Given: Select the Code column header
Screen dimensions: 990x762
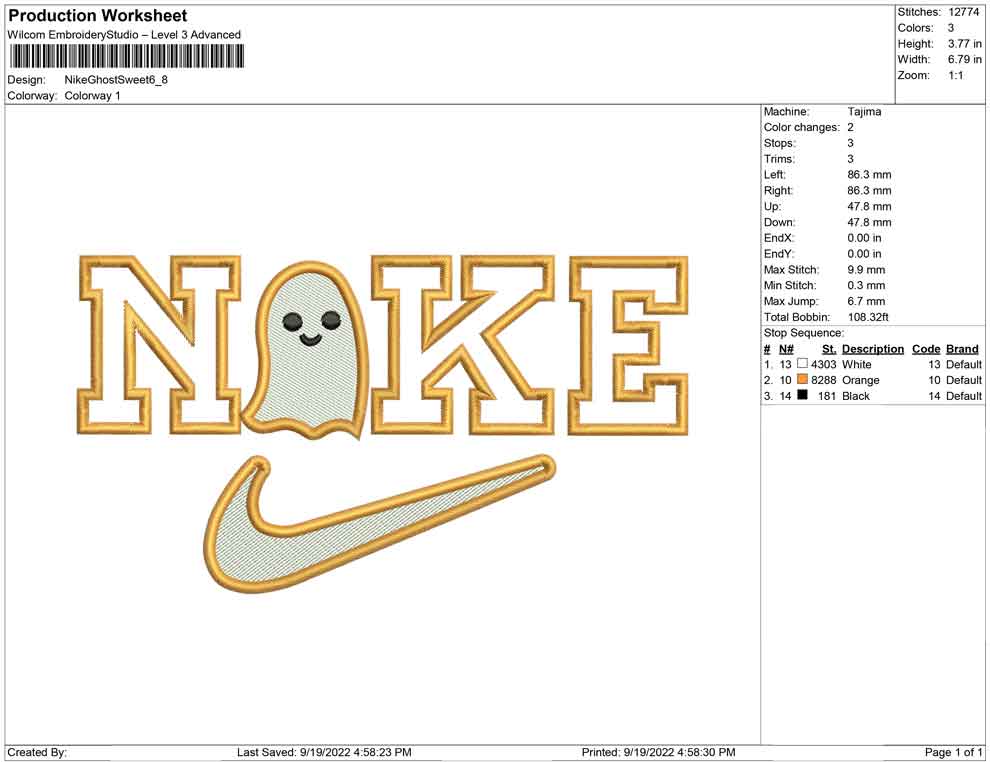Looking at the screenshot, I should click(x=926, y=349).
